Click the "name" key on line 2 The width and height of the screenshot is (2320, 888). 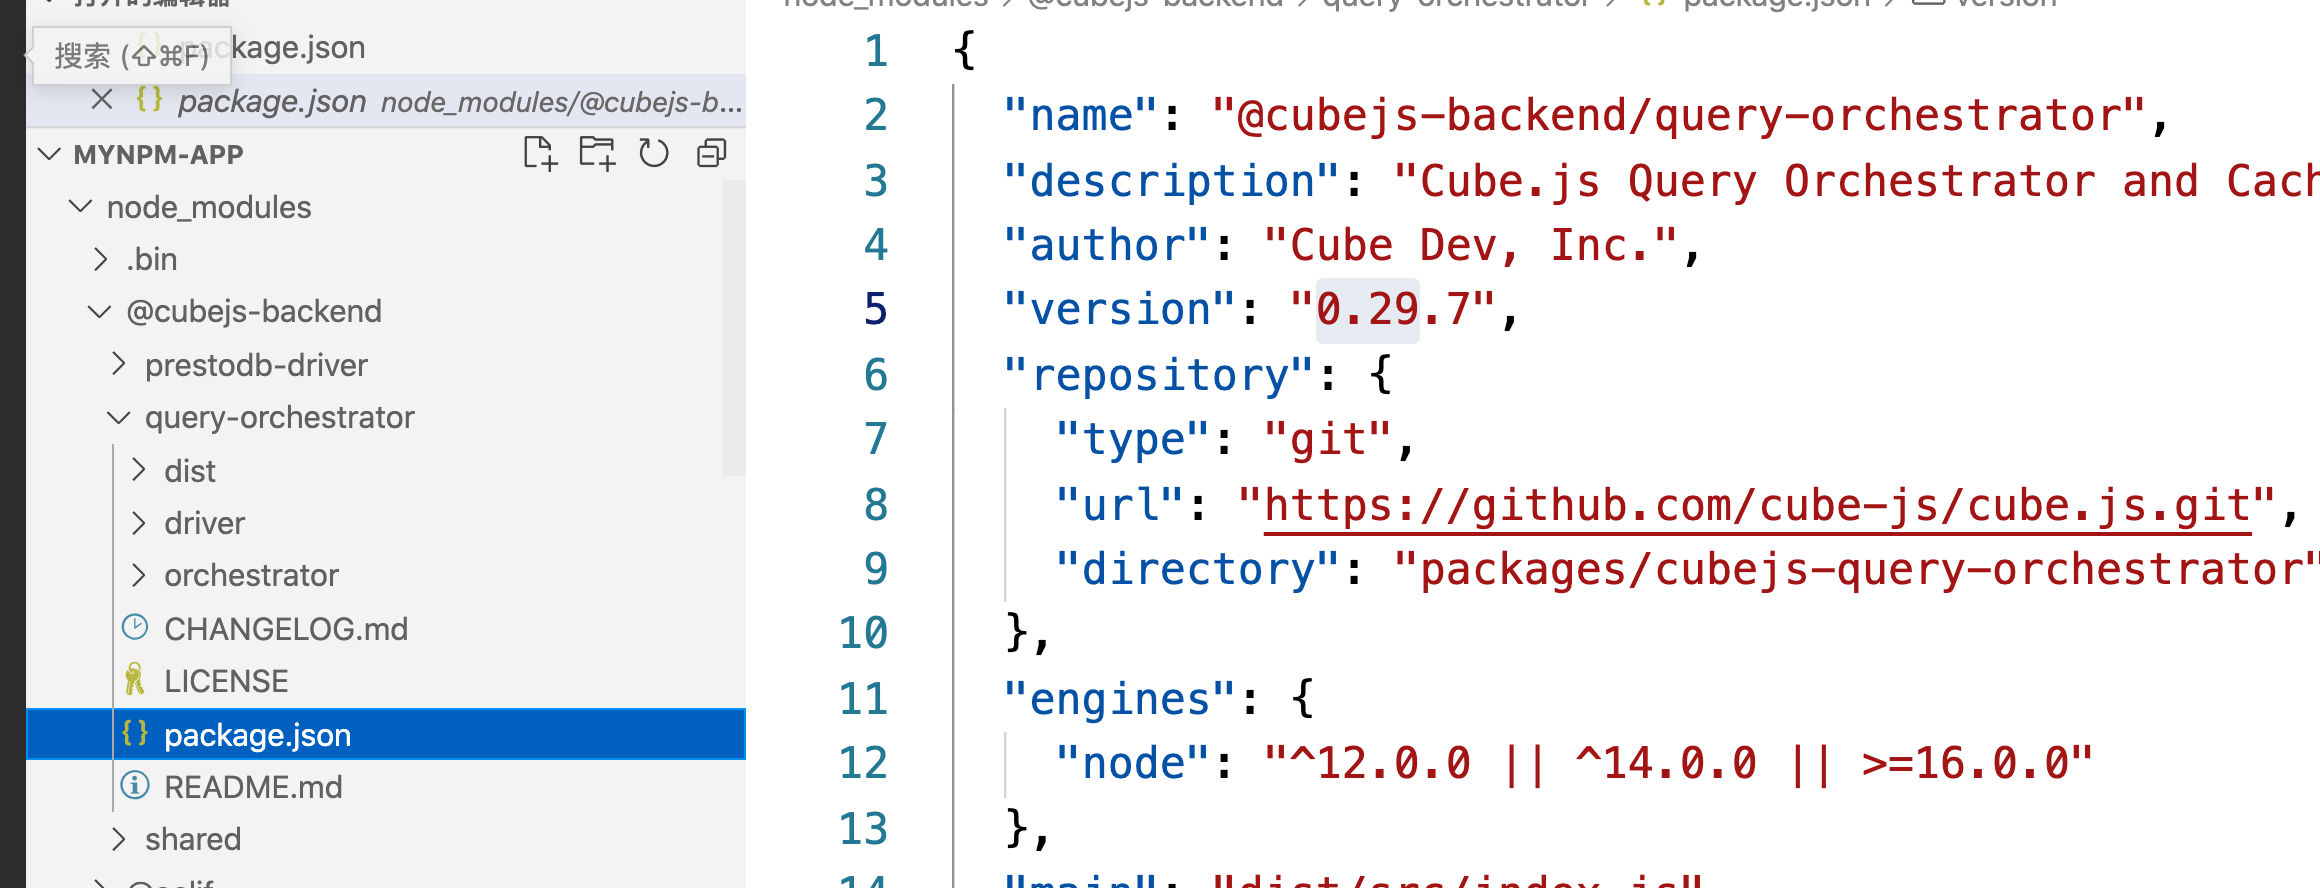pos(1081,116)
